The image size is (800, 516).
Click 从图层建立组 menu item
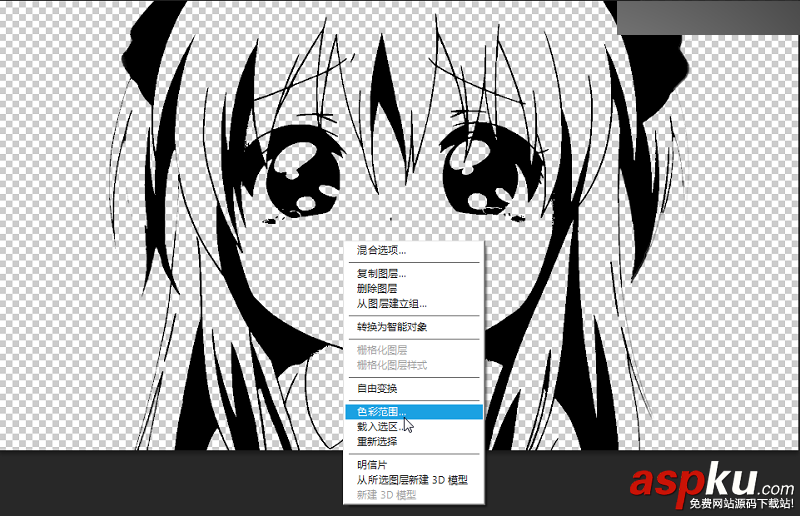click(x=413, y=304)
